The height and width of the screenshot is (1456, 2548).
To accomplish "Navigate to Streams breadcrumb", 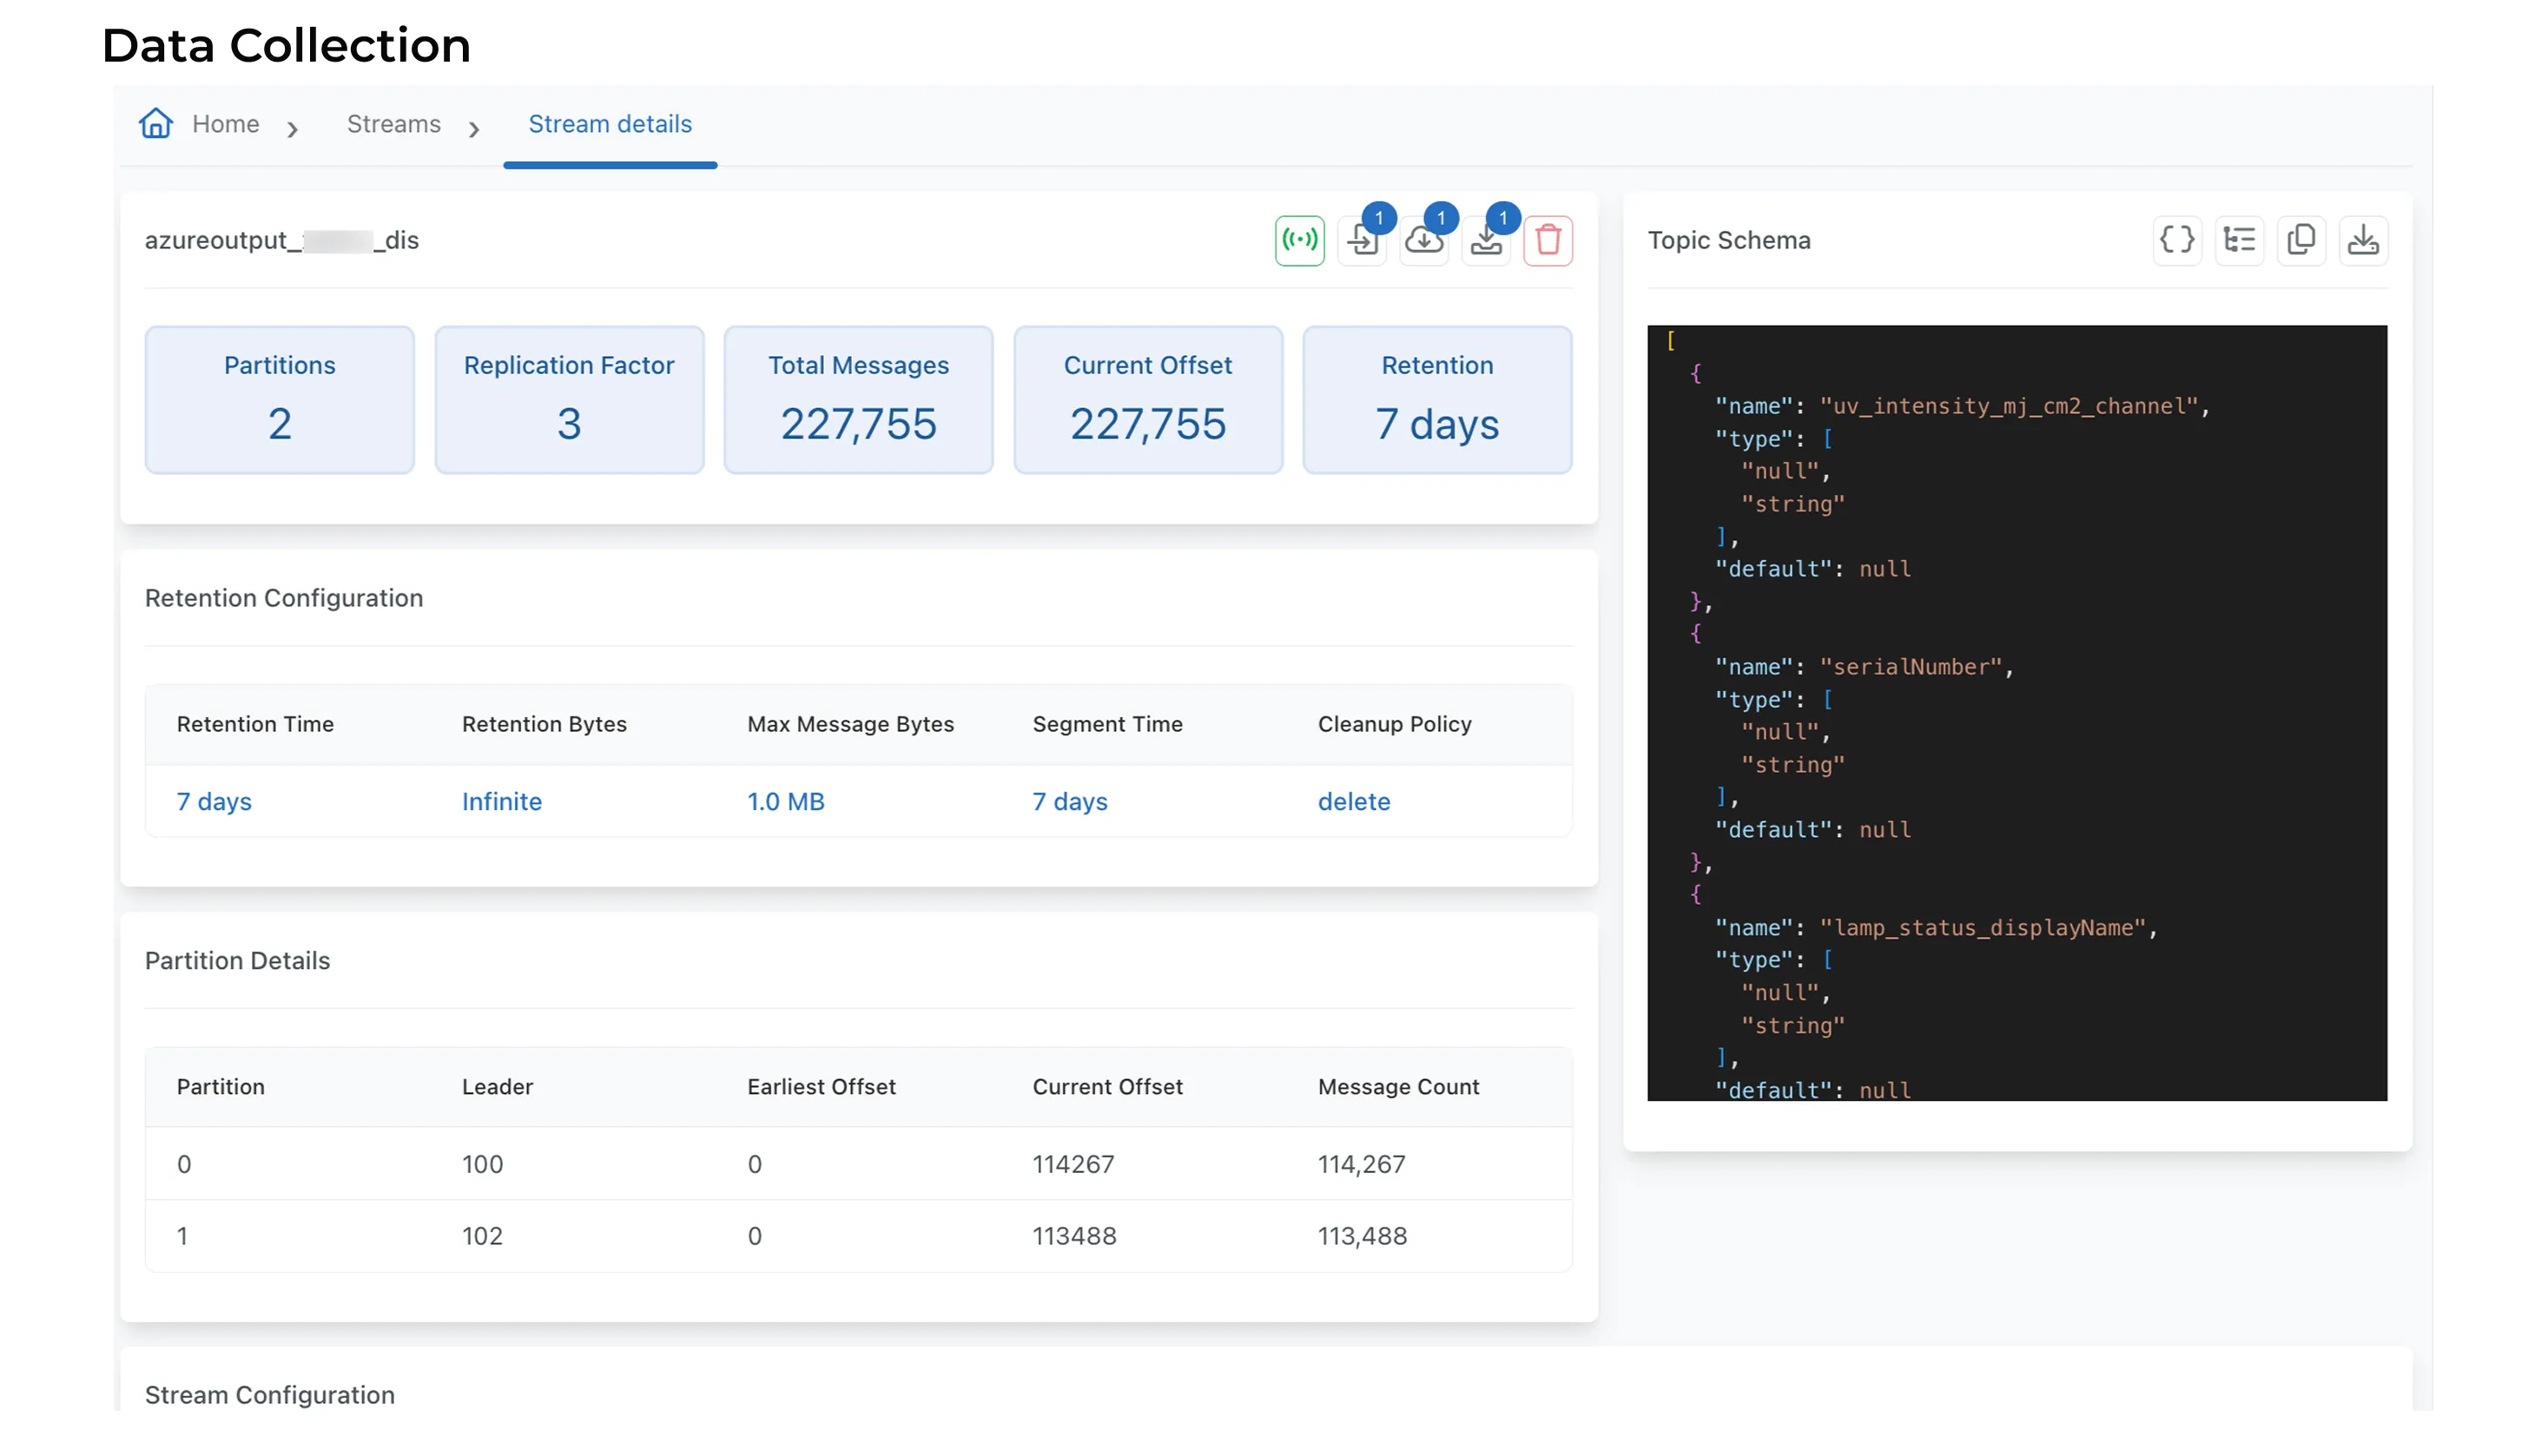I will click(x=393, y=124).
